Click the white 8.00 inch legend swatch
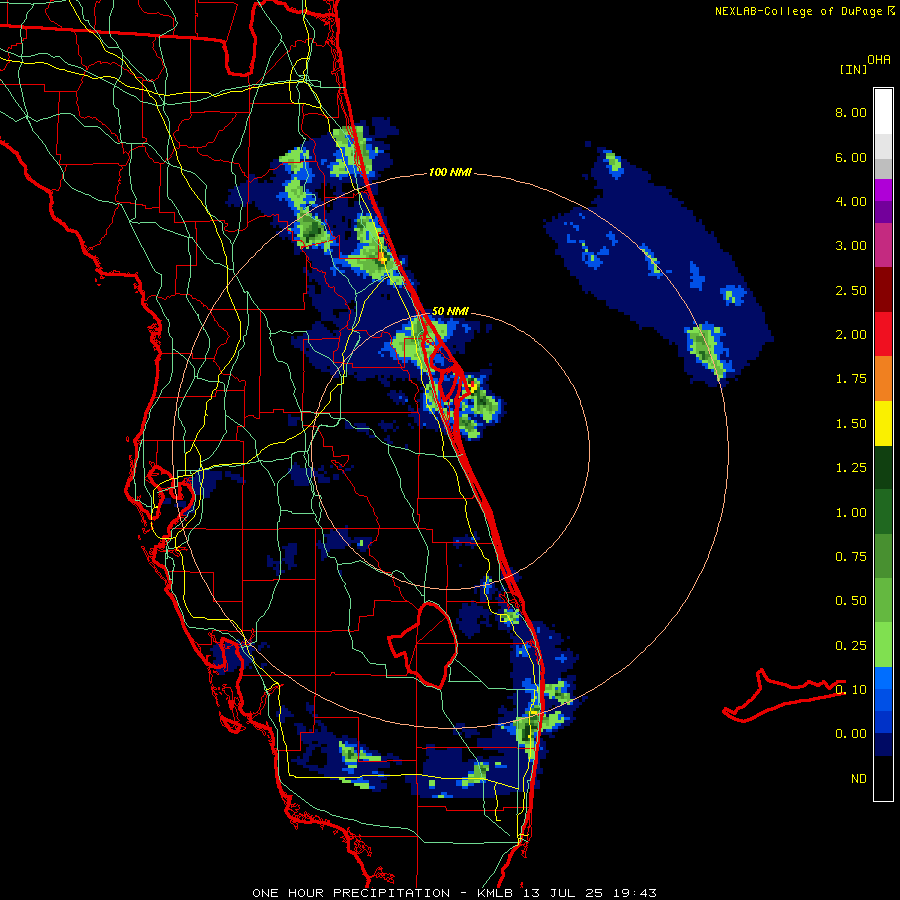The width and height of the screenshot is (900, 900). [883, 111]
